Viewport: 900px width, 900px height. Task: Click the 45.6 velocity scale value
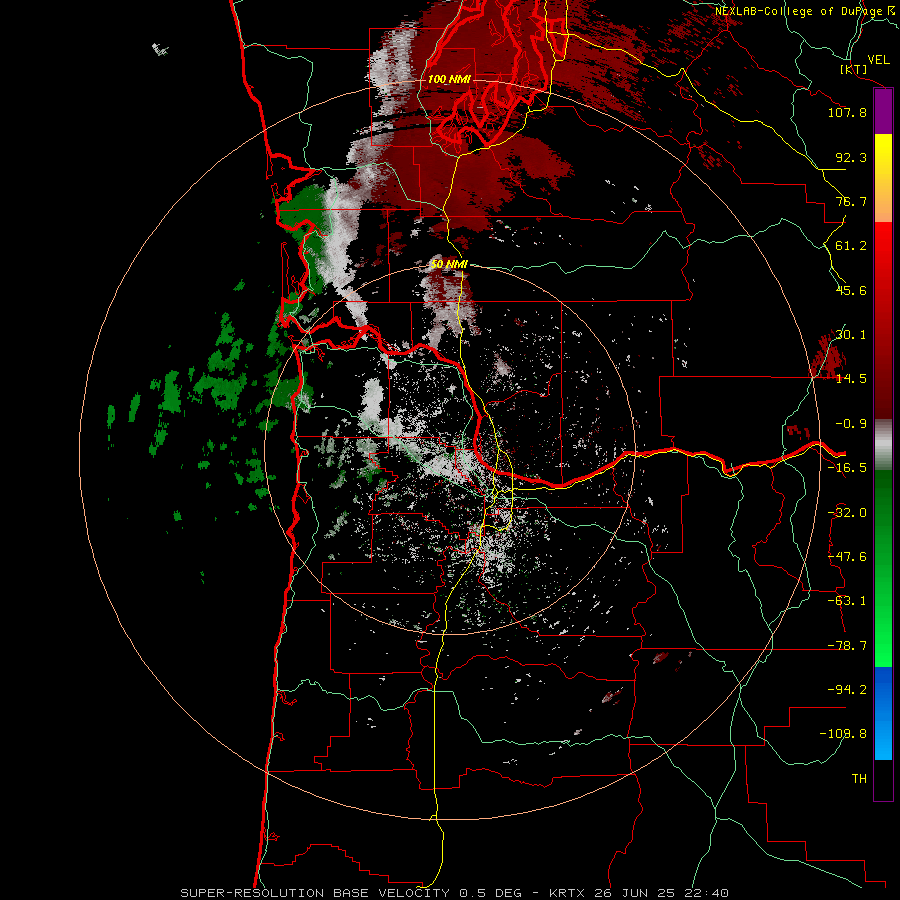(x=851, y=290)
